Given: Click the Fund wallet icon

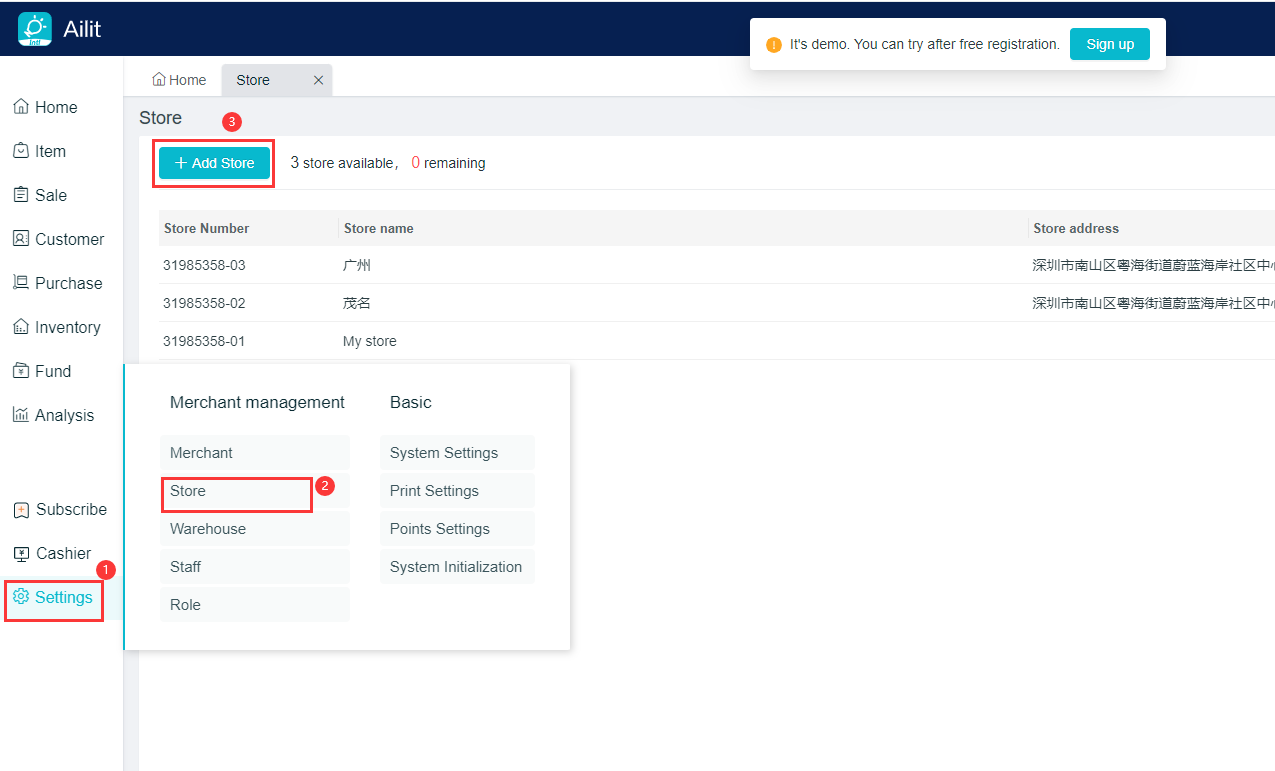Looking at the screenshot, I should [21, 371].
